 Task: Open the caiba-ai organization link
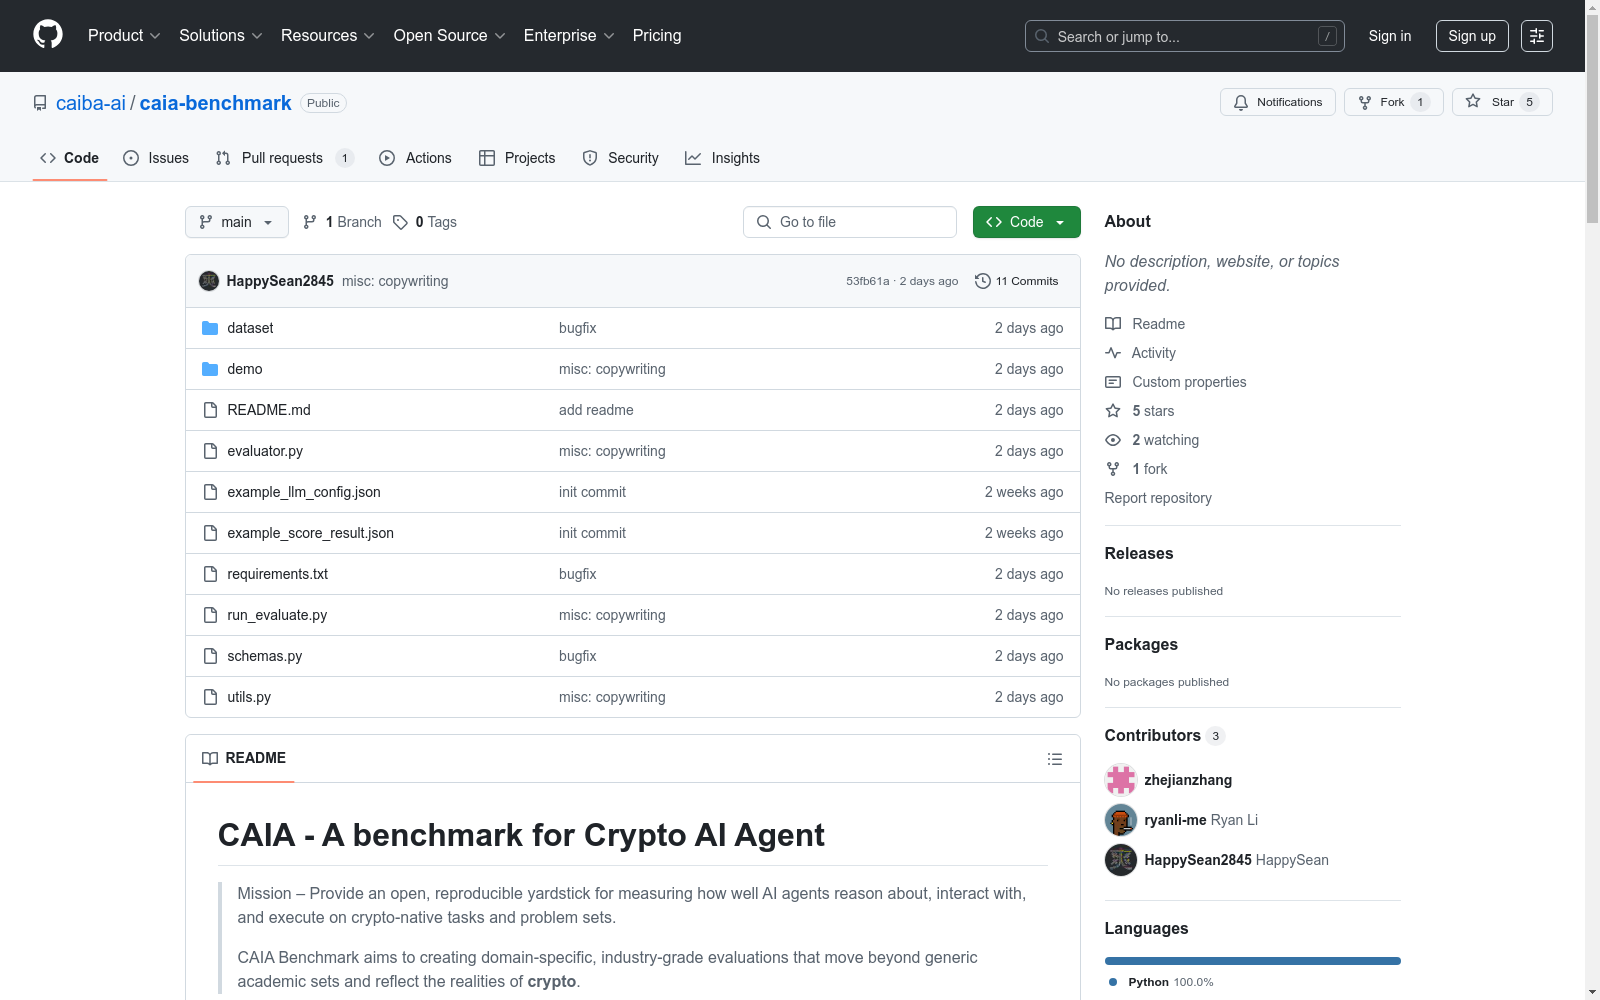pos(91,103)
